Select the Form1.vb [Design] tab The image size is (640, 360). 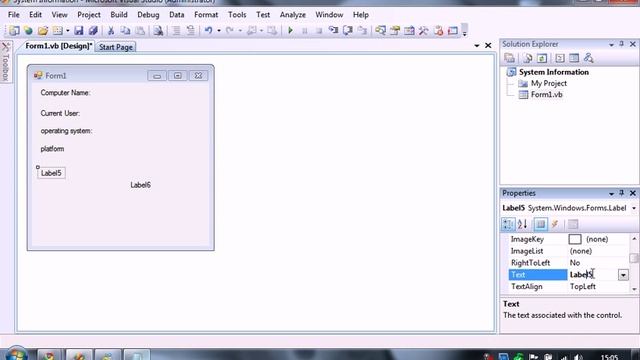tap(58, 46)
